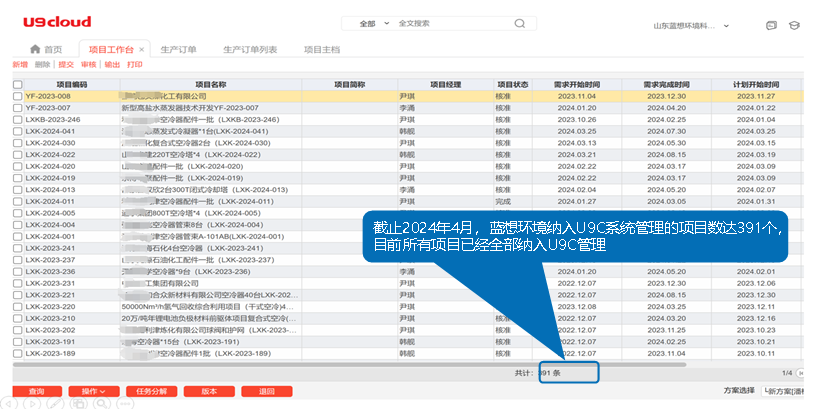Click the 1/4 page indicator
The image size is (831, 410).
click(787, 373)
